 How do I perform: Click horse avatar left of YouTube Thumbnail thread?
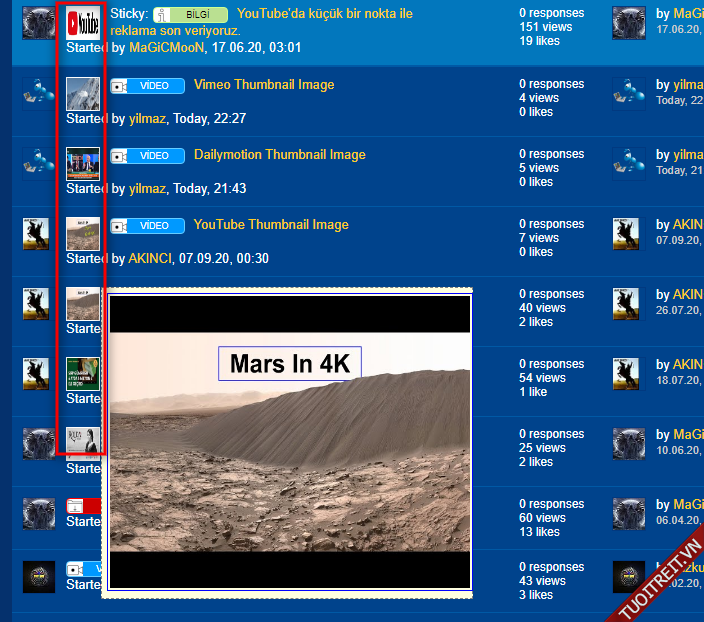tap(38, 233)
